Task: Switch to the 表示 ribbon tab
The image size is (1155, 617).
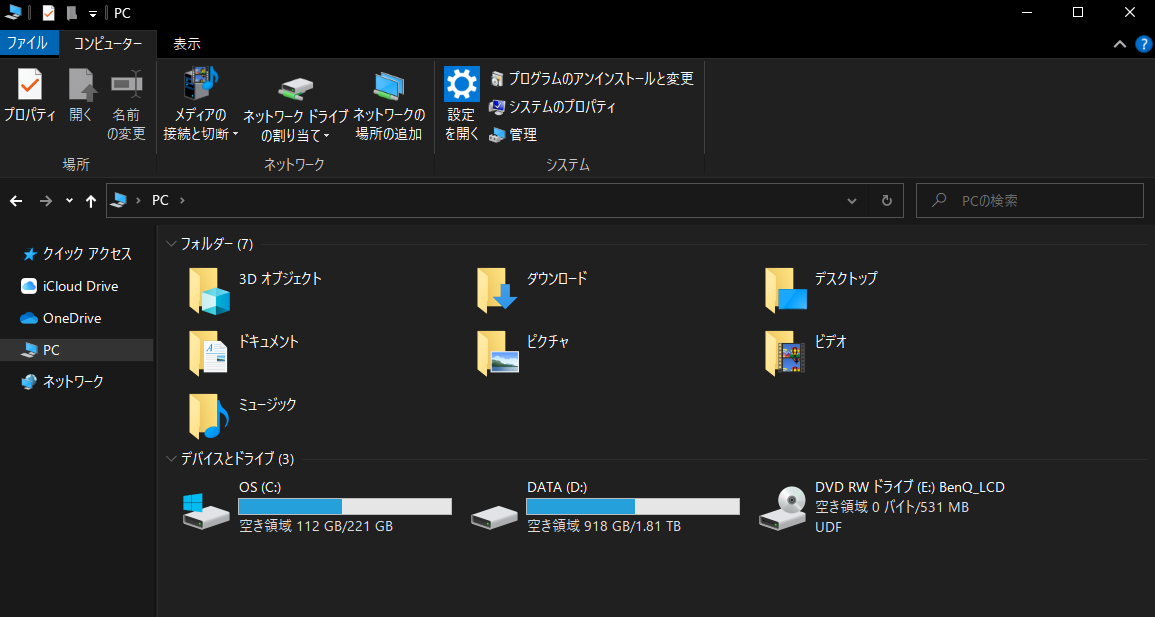Action: pos(187,44)
